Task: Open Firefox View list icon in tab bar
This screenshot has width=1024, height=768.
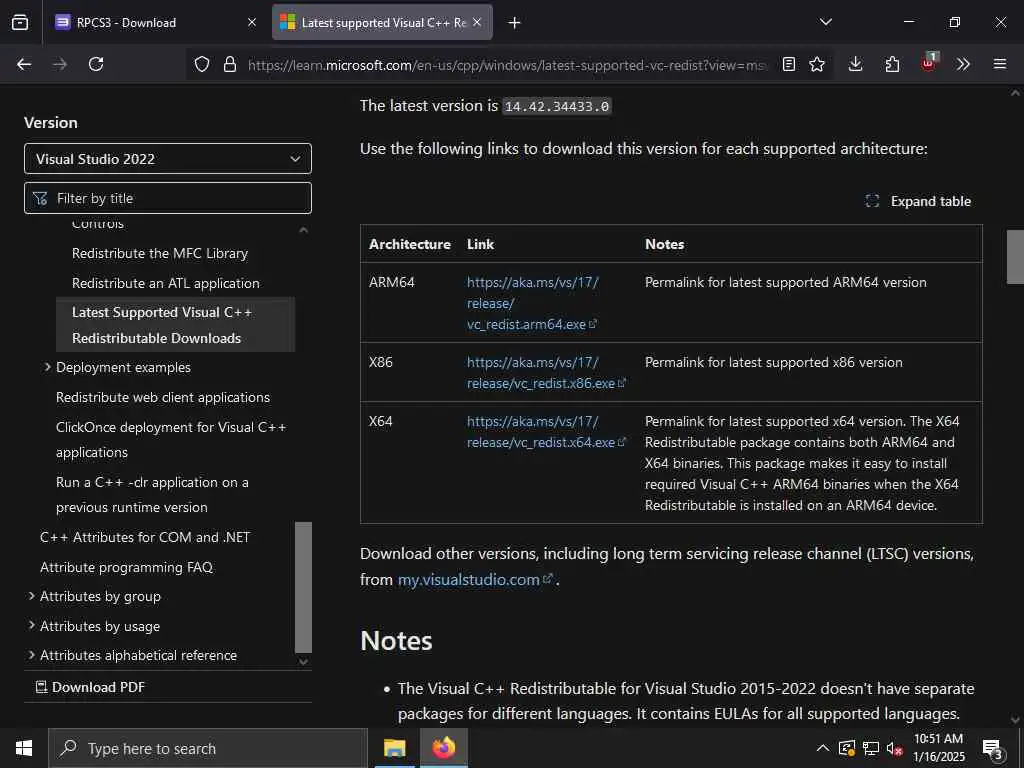Action: [x=20, y=23]
